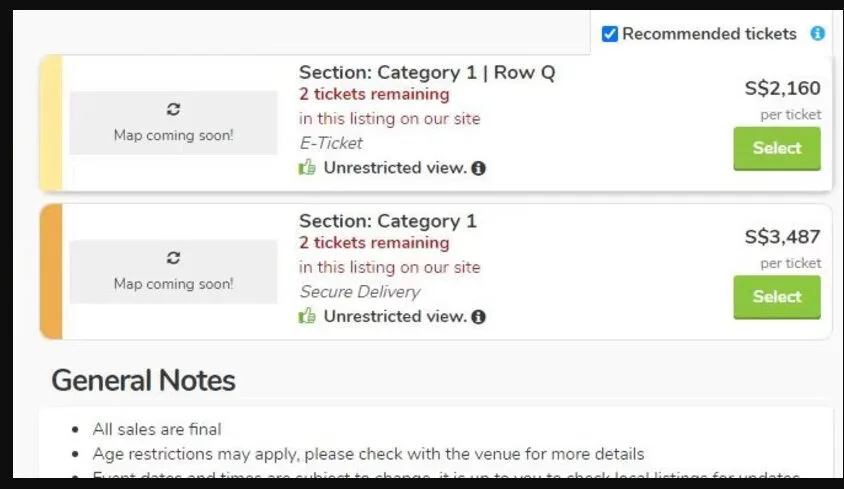
Task: Click info icon beside Recommended tickets
Action: pos(818,34)
